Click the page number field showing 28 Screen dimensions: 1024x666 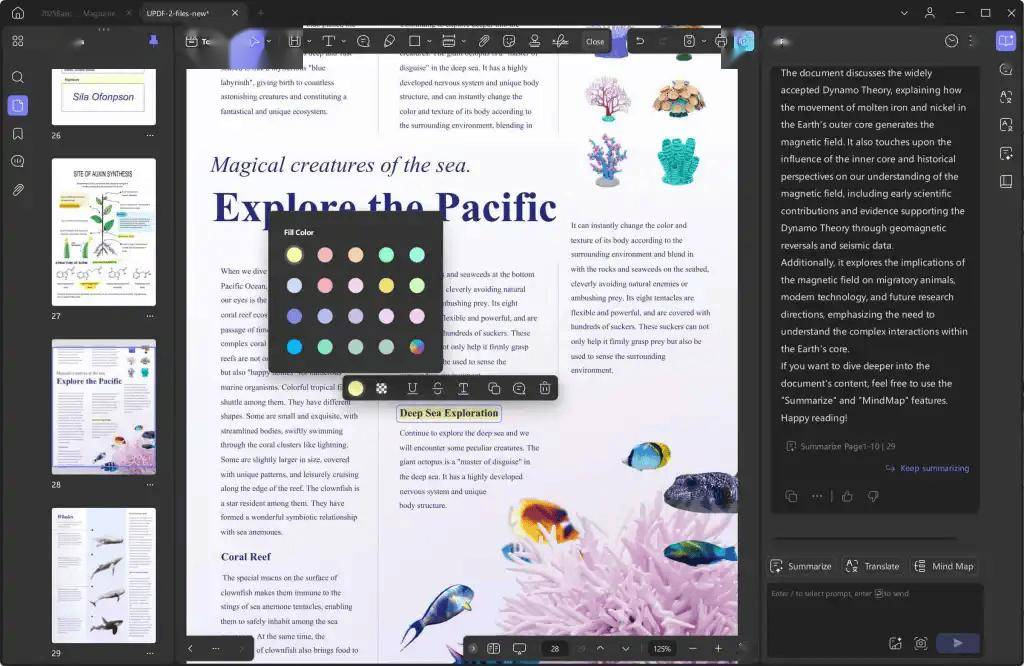click(x=554, y=648)
